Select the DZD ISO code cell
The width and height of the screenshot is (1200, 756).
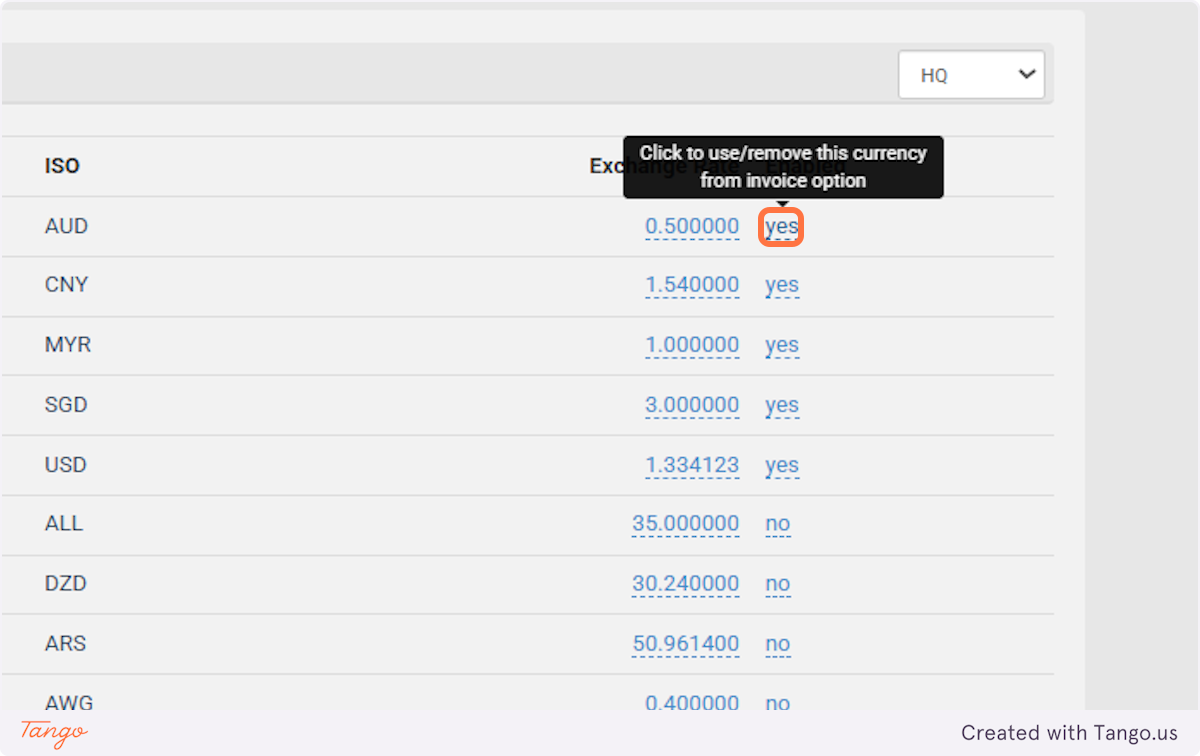point(65,583)
